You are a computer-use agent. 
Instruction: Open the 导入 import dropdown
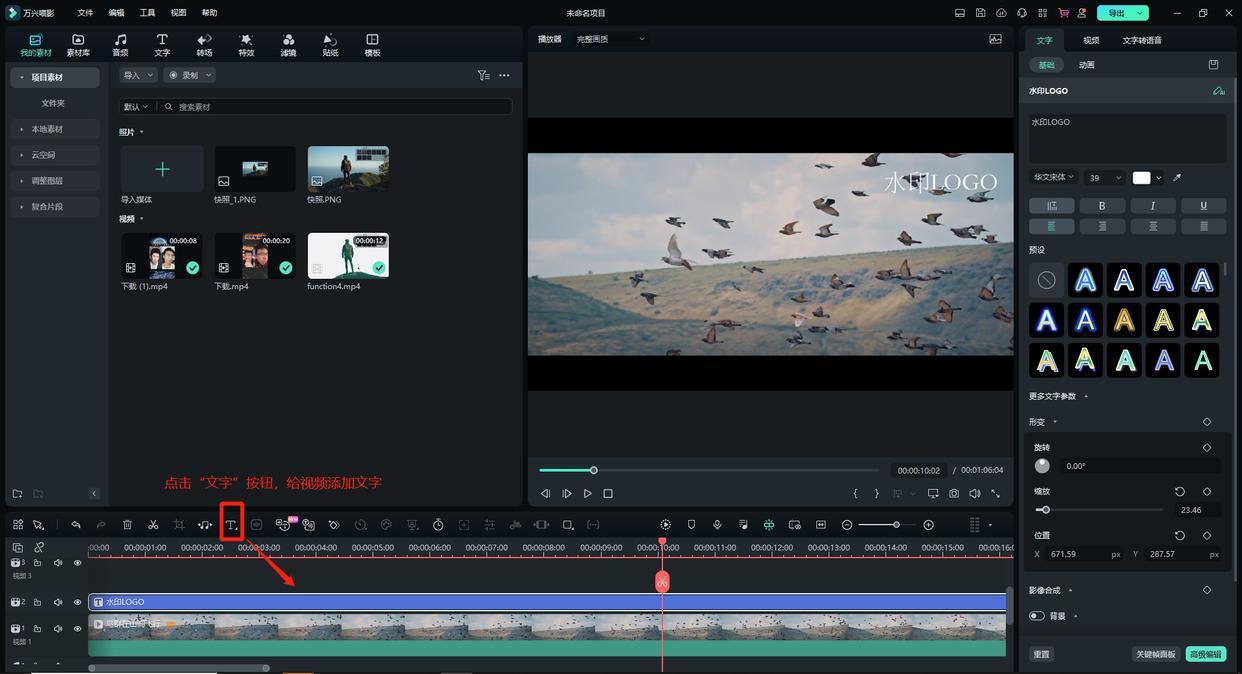(x=139, y=75)
